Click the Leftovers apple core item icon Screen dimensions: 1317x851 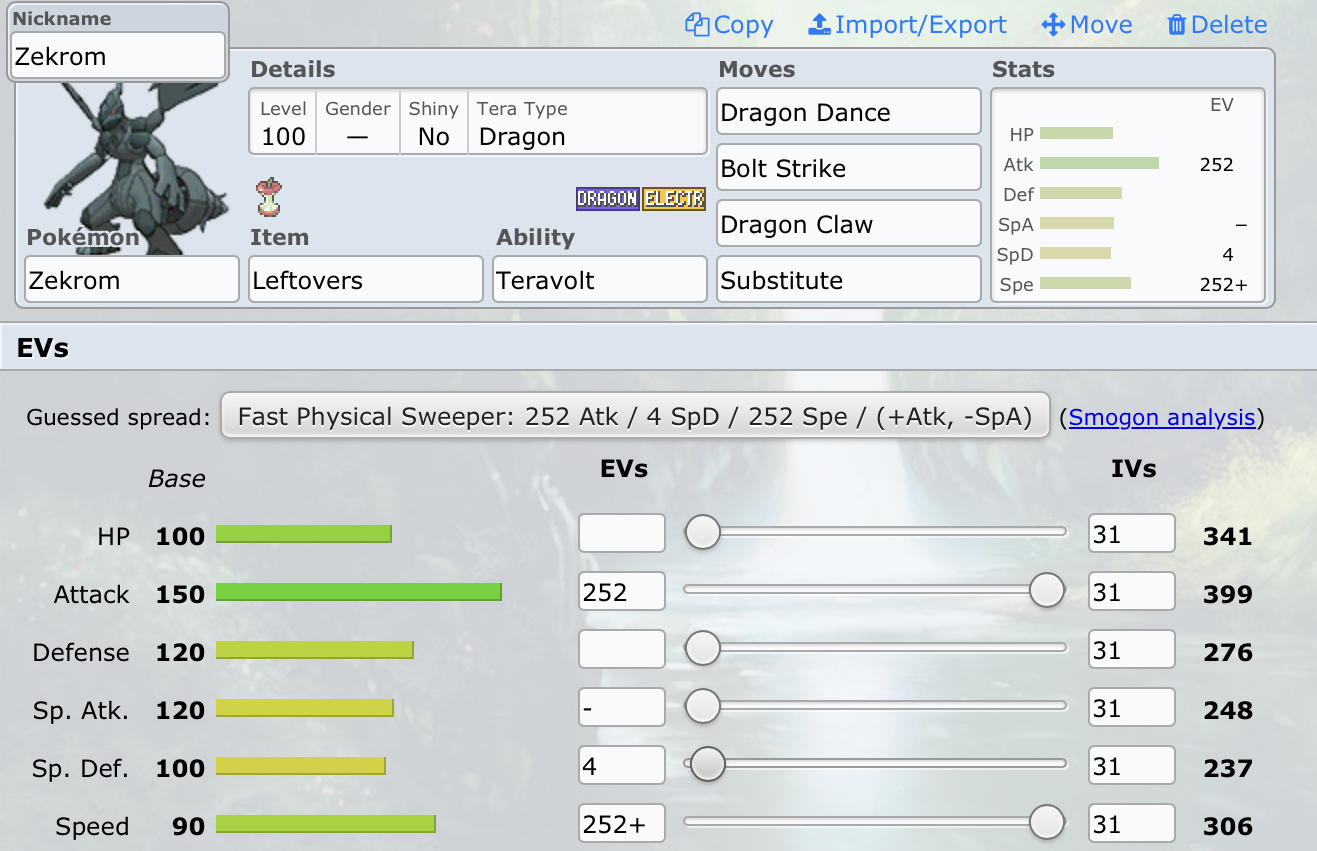point(269,198)
